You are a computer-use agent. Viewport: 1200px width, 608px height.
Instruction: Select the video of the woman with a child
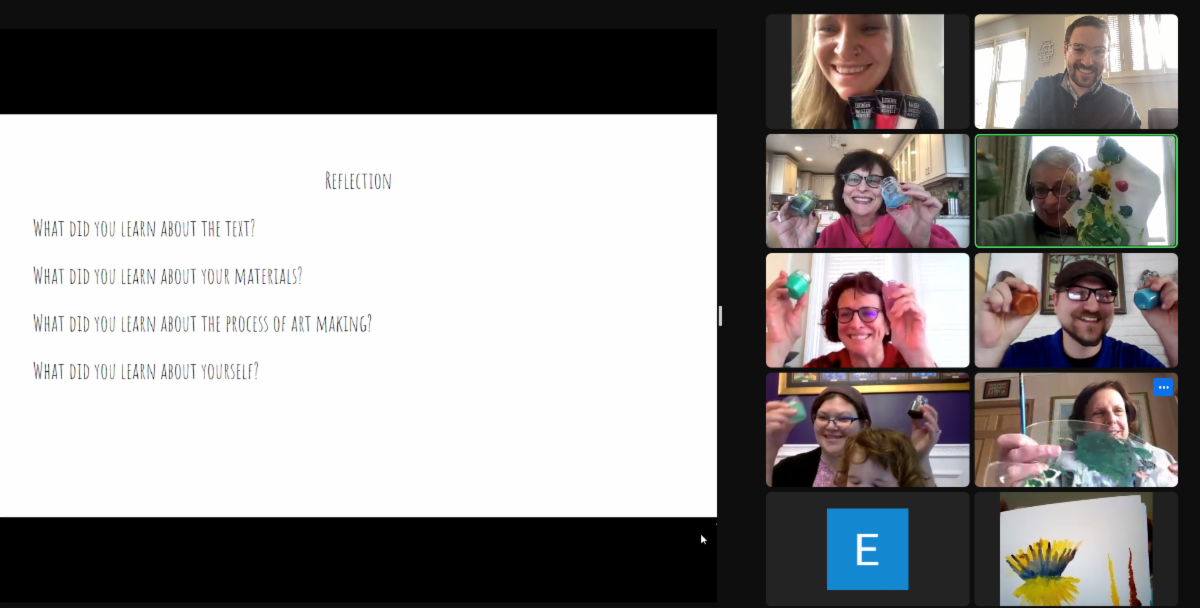[x=867, y=430]
